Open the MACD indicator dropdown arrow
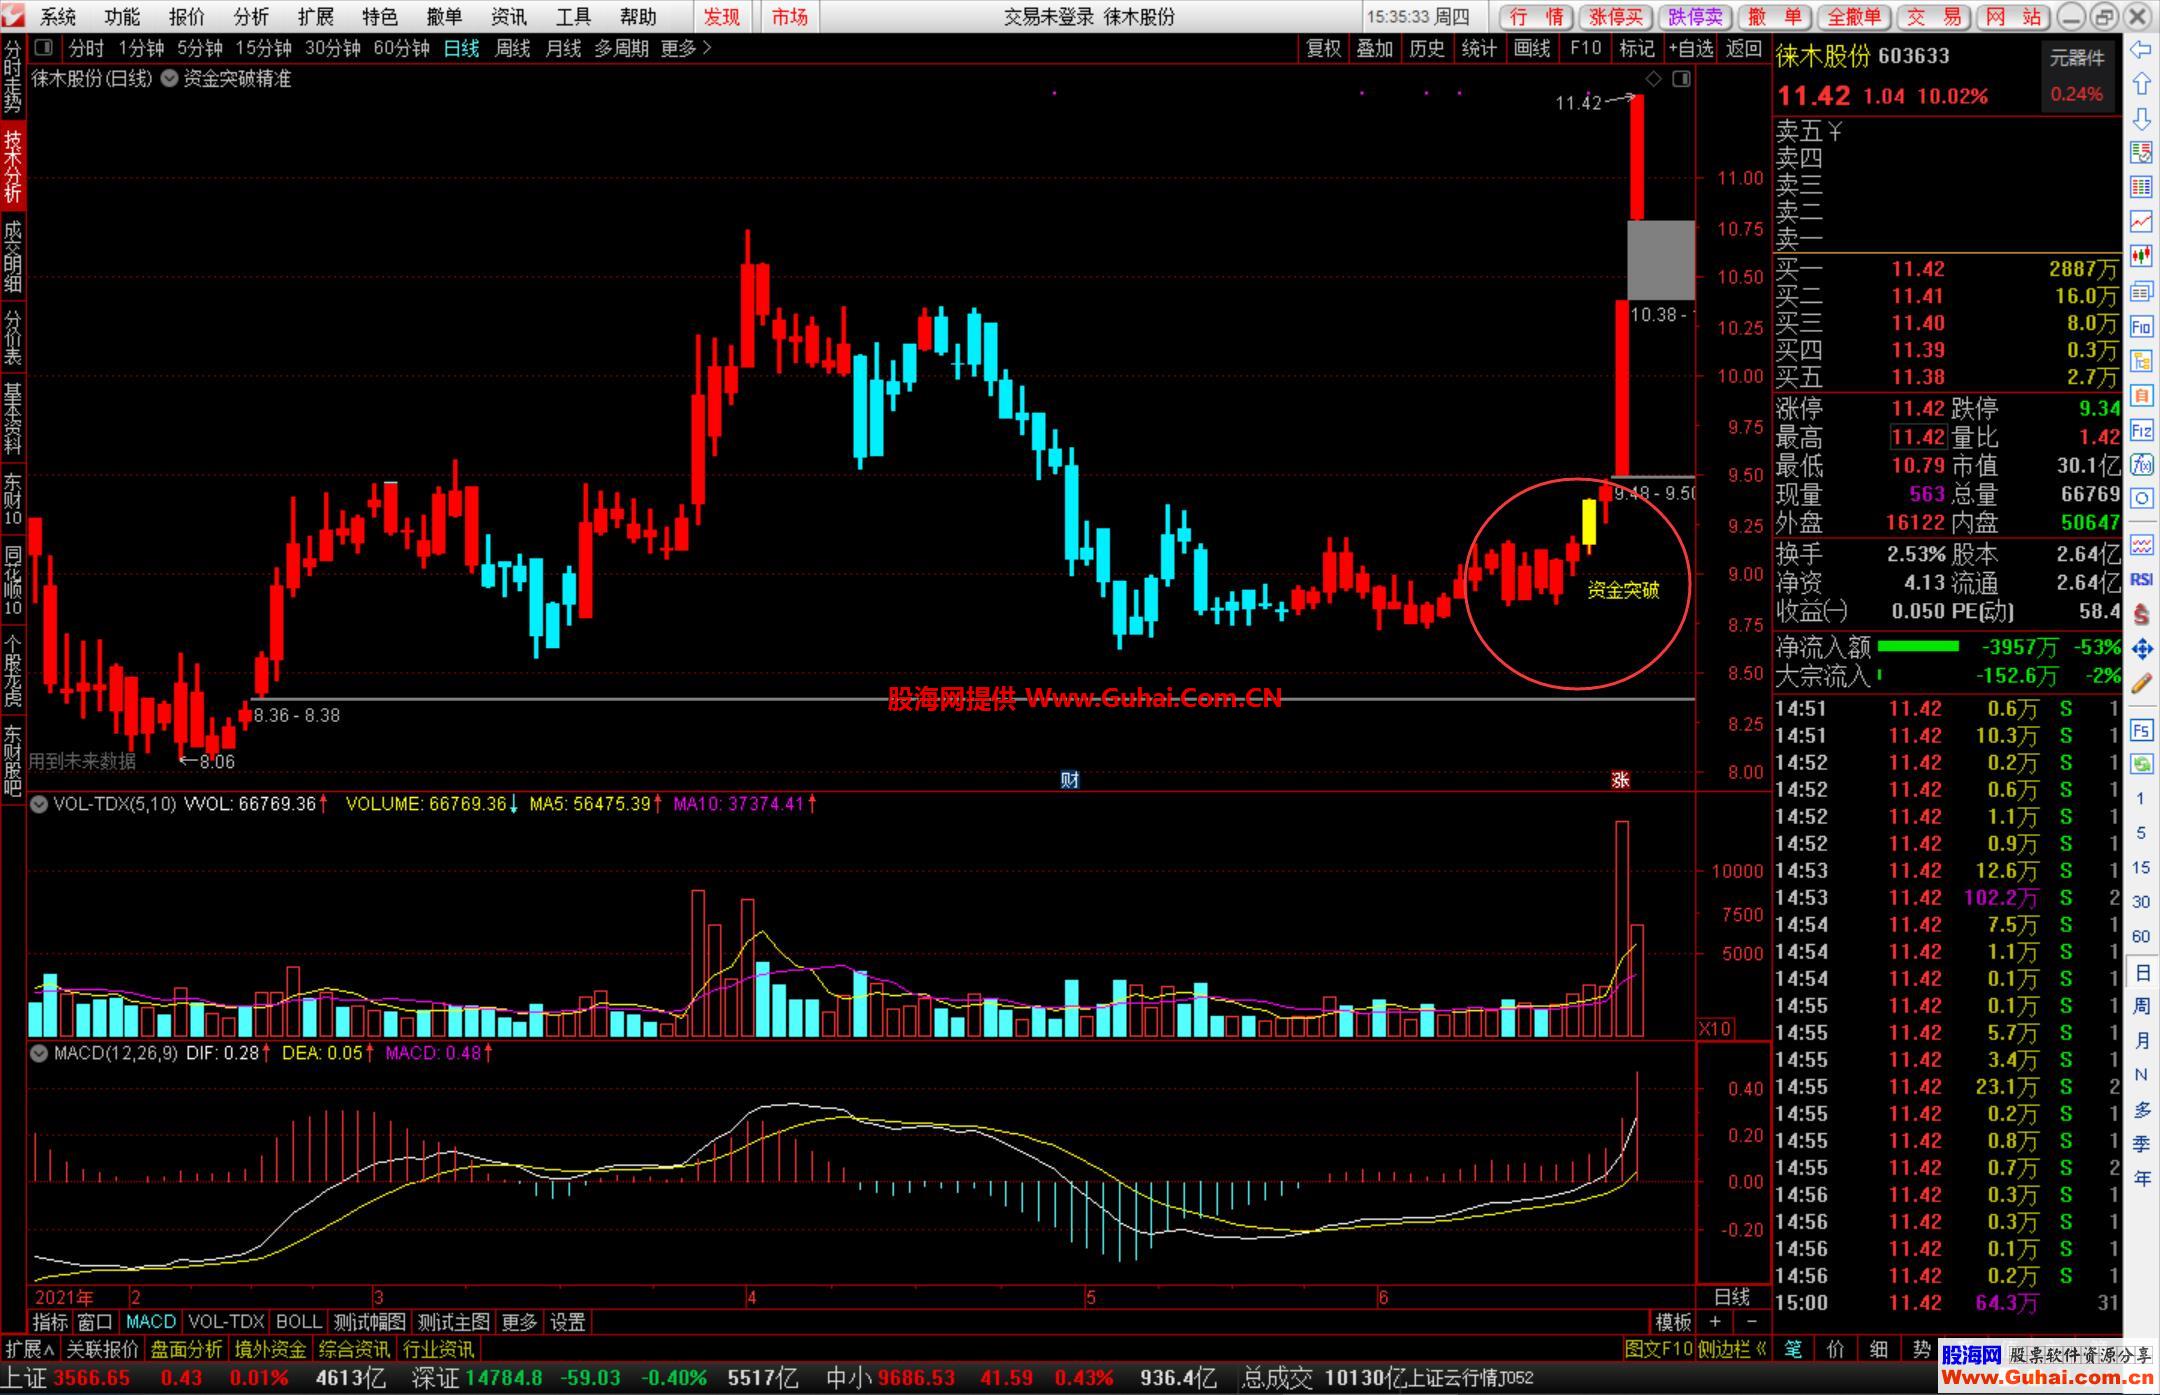Viewport: 2160px width, 1395px height. (x=38, y=1053)
